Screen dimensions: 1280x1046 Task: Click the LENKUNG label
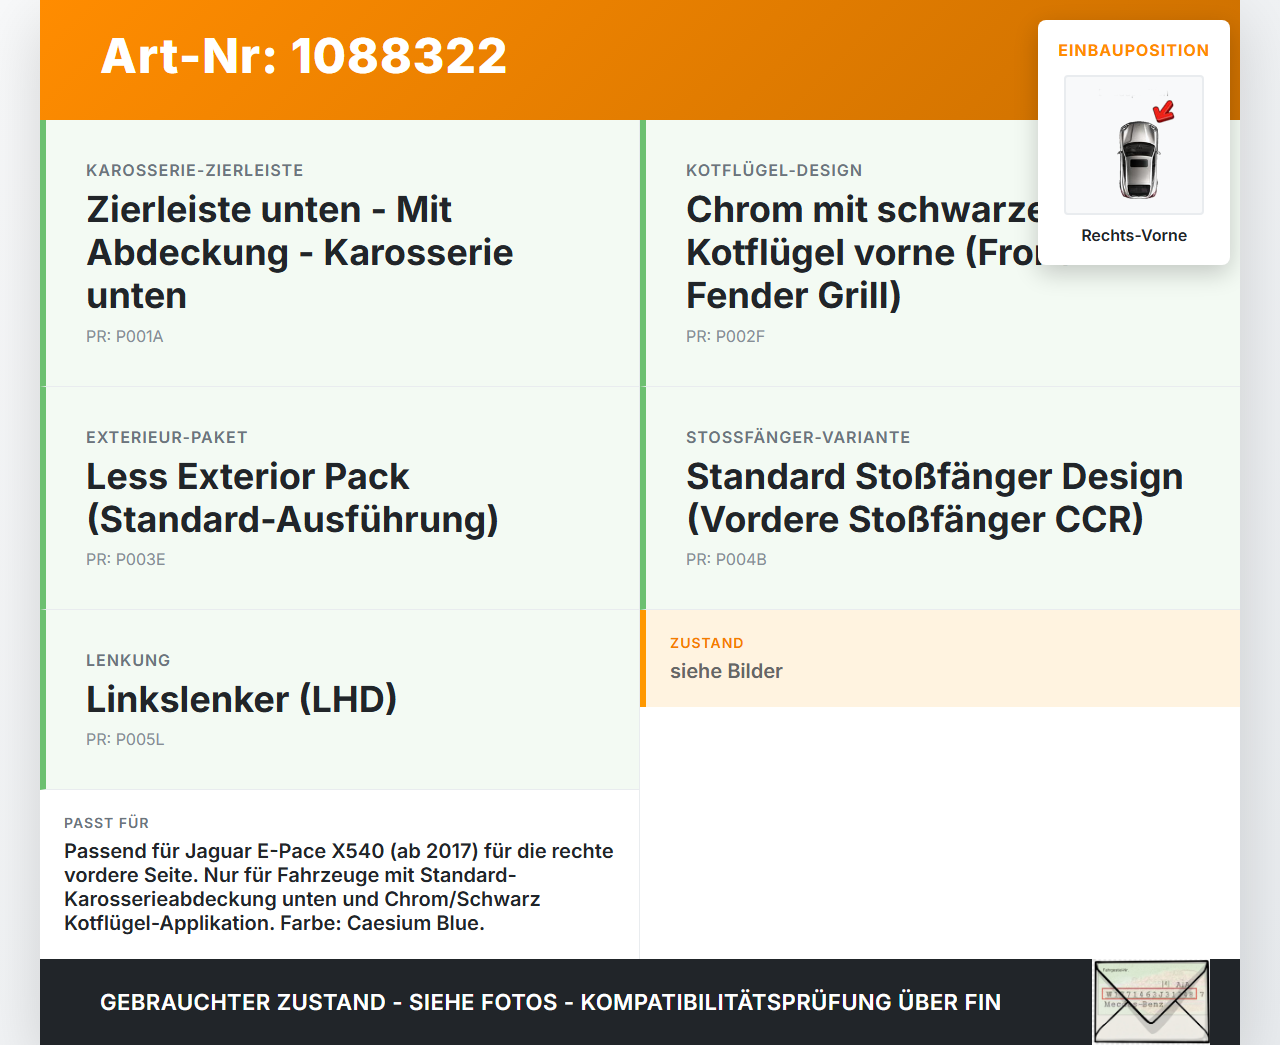[128, 660]
